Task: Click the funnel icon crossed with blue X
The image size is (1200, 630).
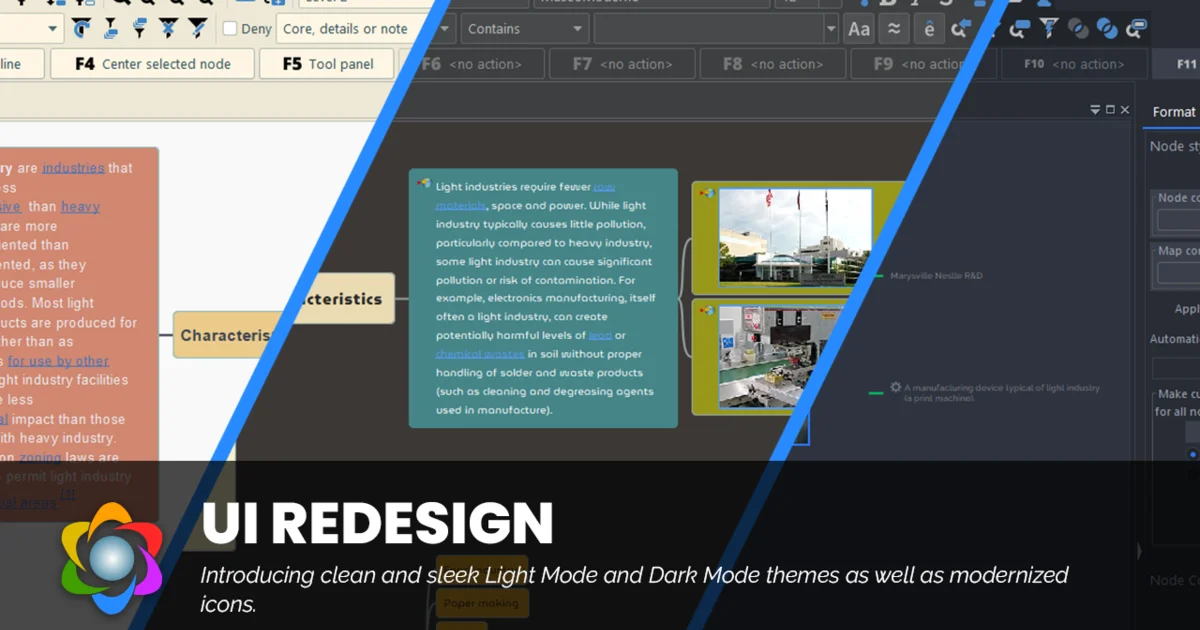Action: pyautogui.click(x=168, y=28)
